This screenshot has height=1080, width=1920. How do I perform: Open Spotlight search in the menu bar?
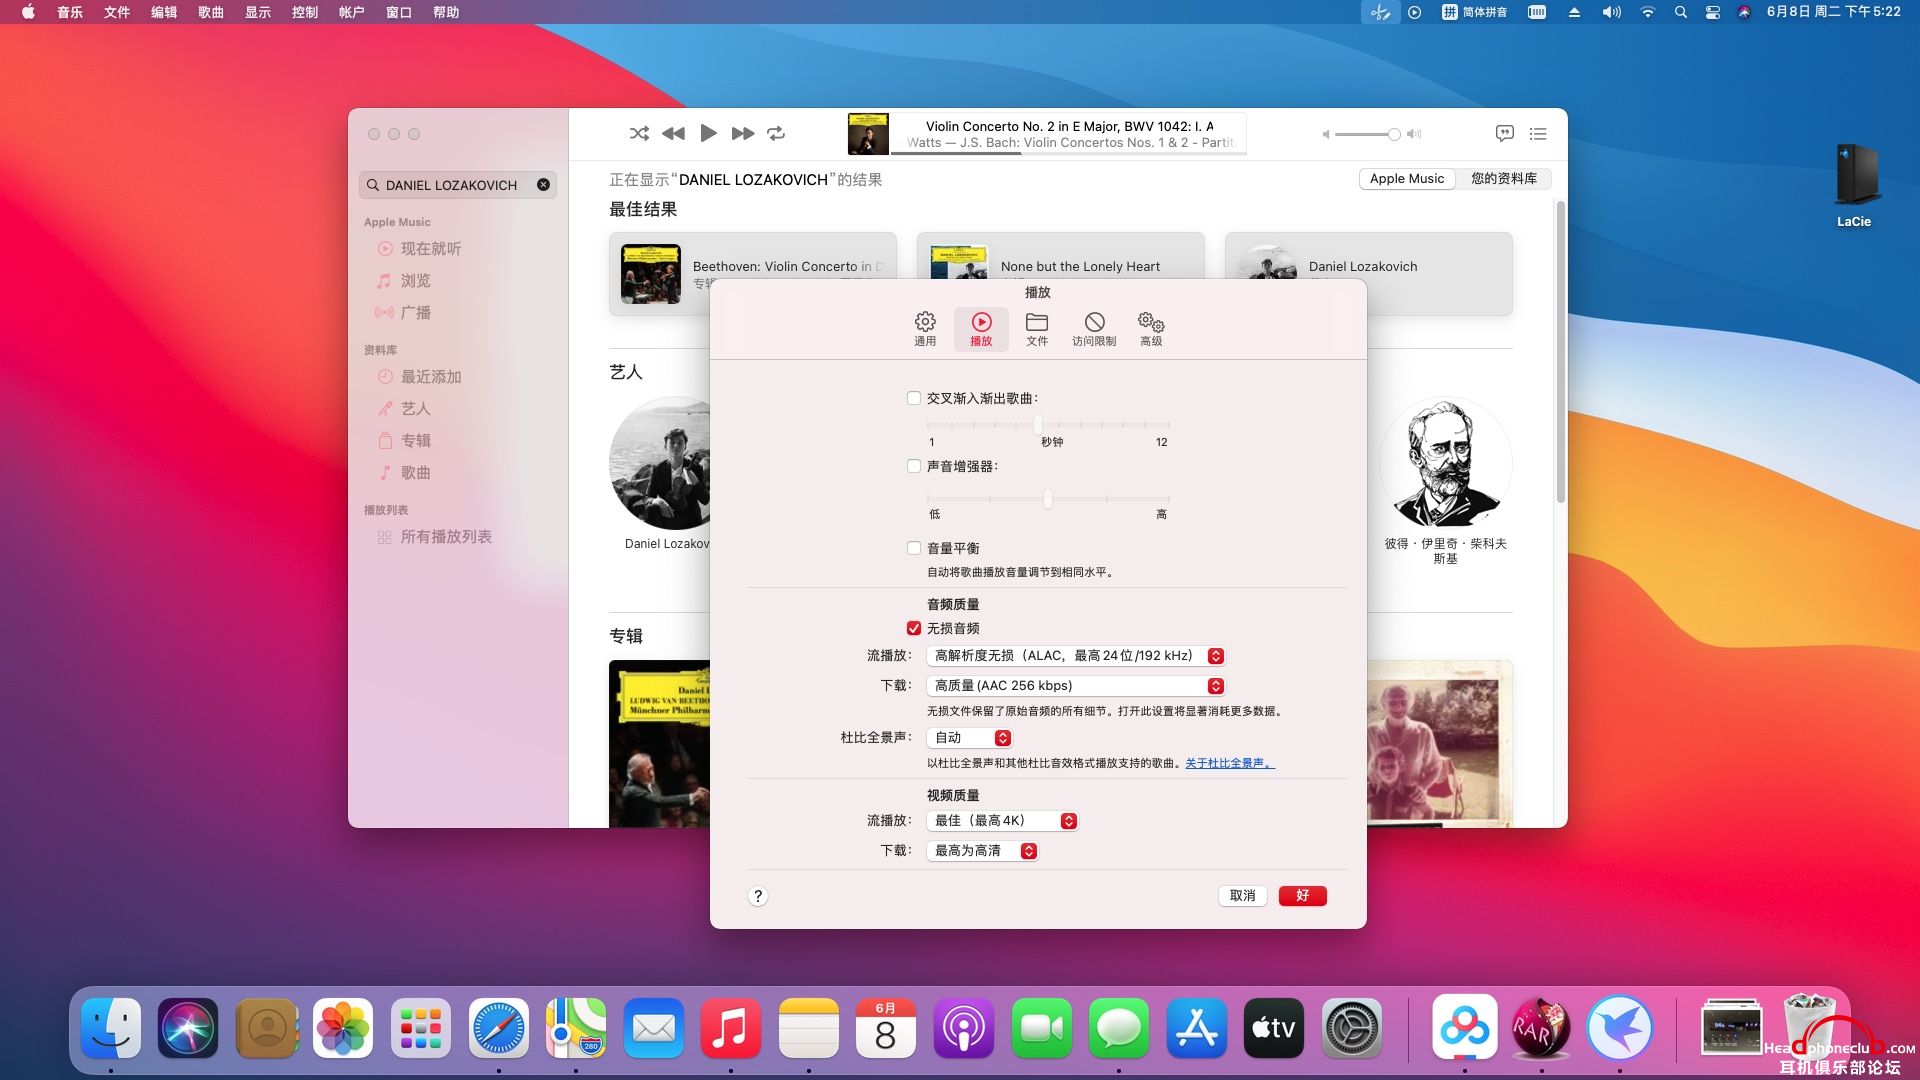click(1680, 12)
